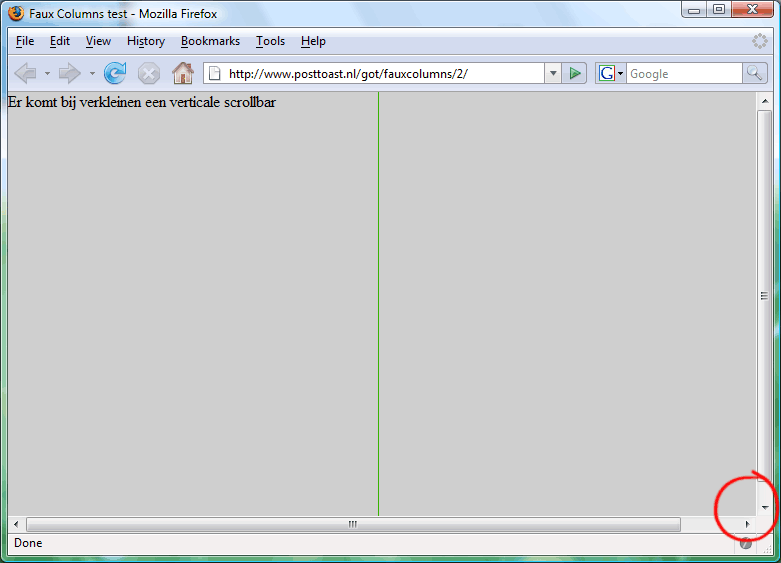Close the Firefox window
781x563 pixels.
(x=752, y=9)
